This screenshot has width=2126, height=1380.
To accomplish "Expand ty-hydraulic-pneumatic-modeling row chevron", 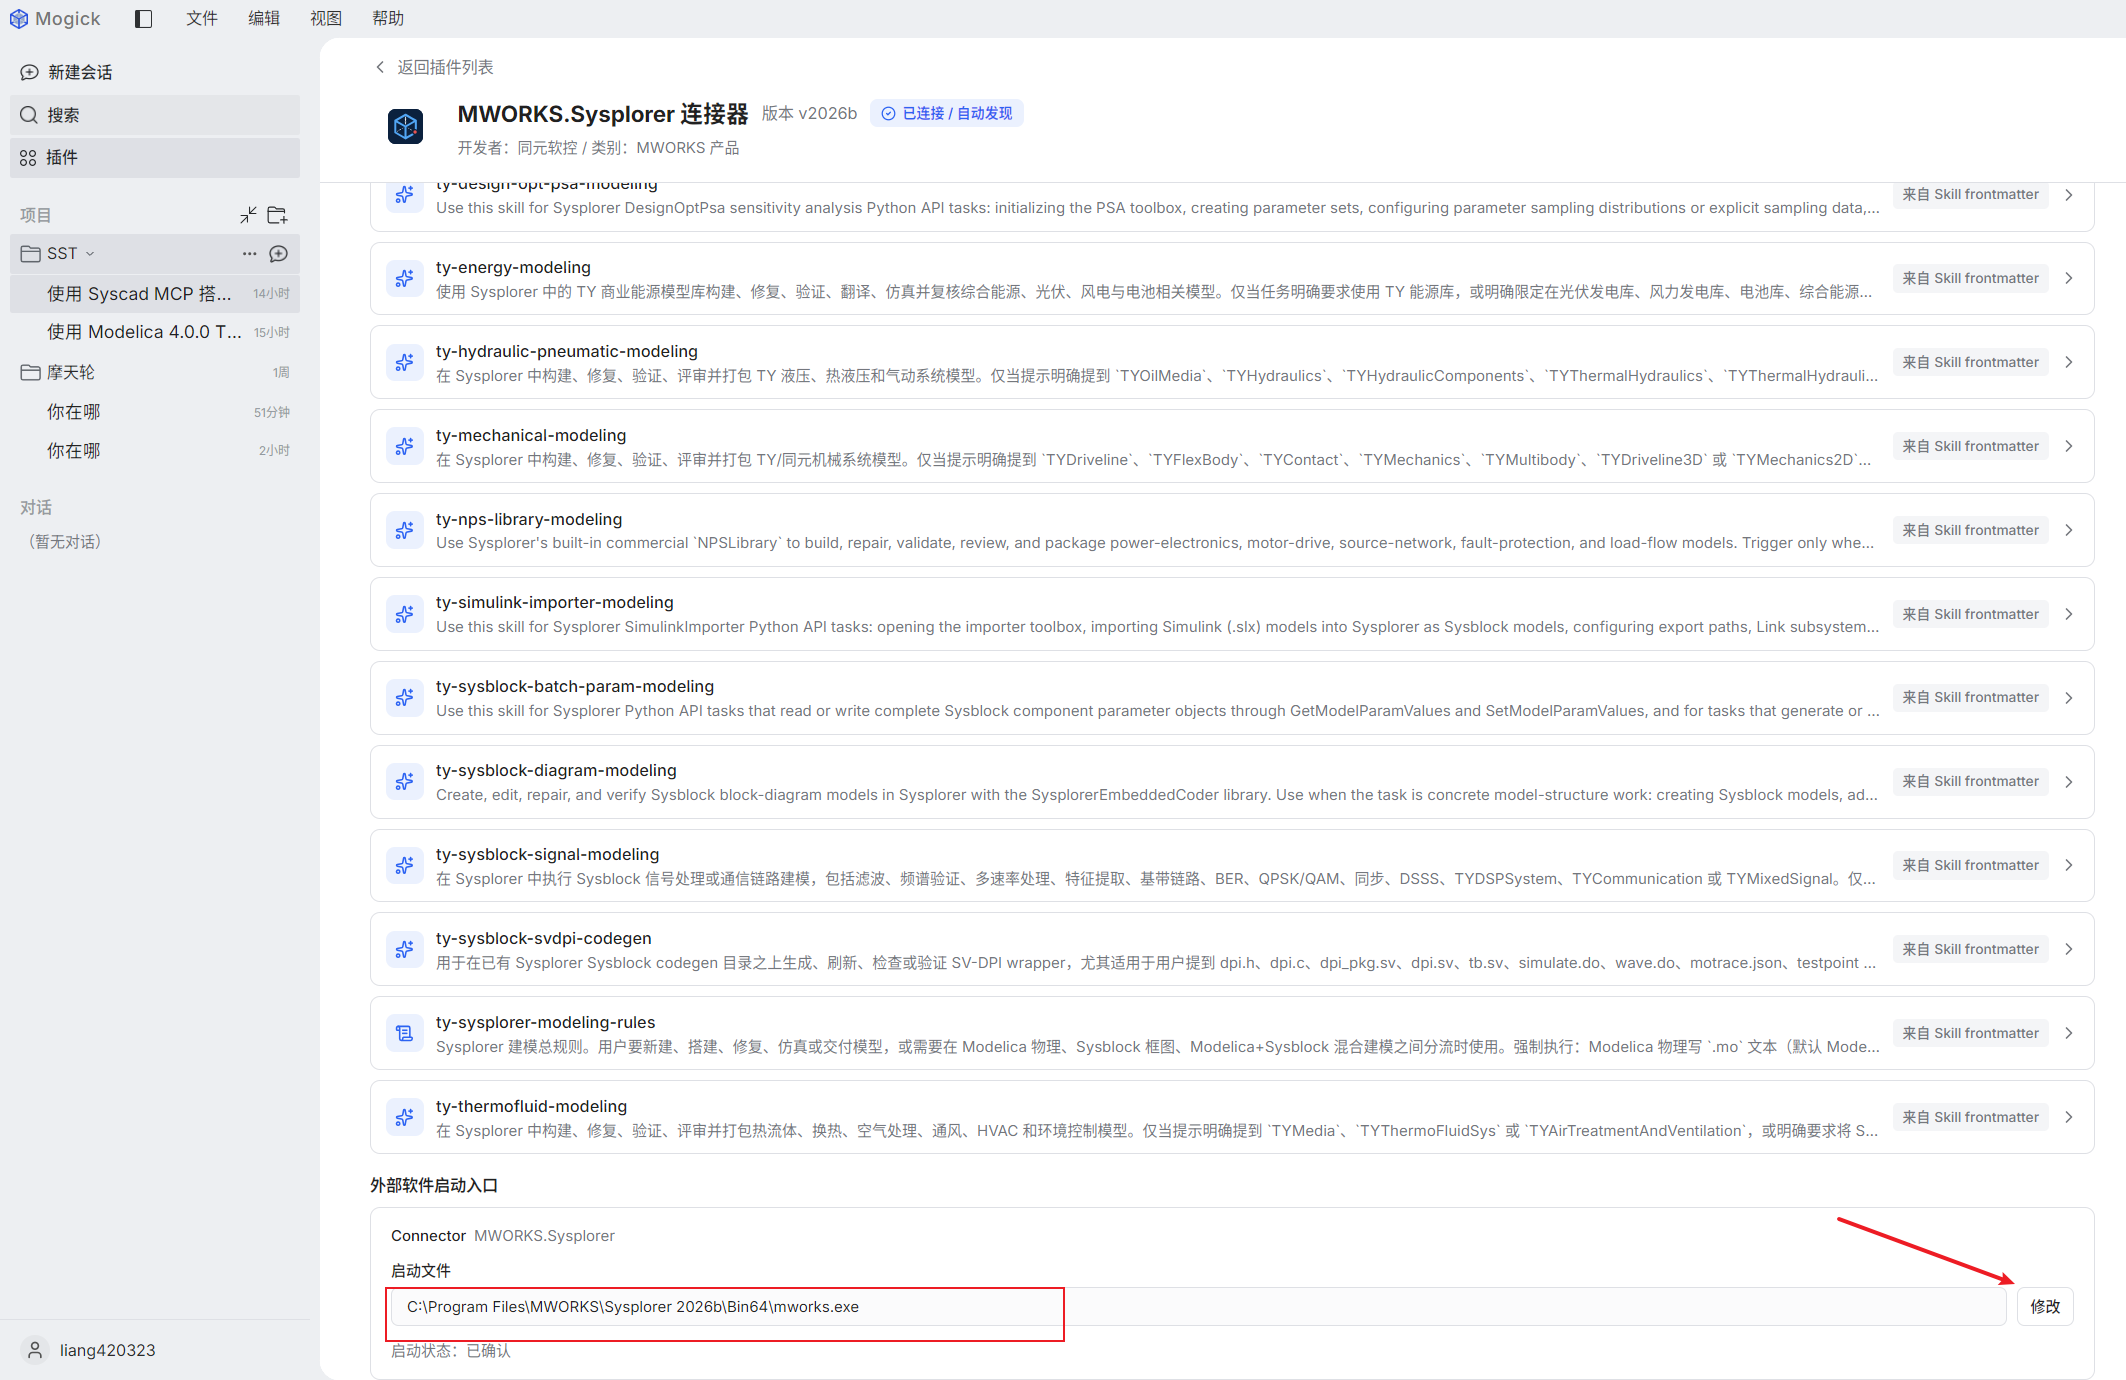I will click(x=2069, y=362).
